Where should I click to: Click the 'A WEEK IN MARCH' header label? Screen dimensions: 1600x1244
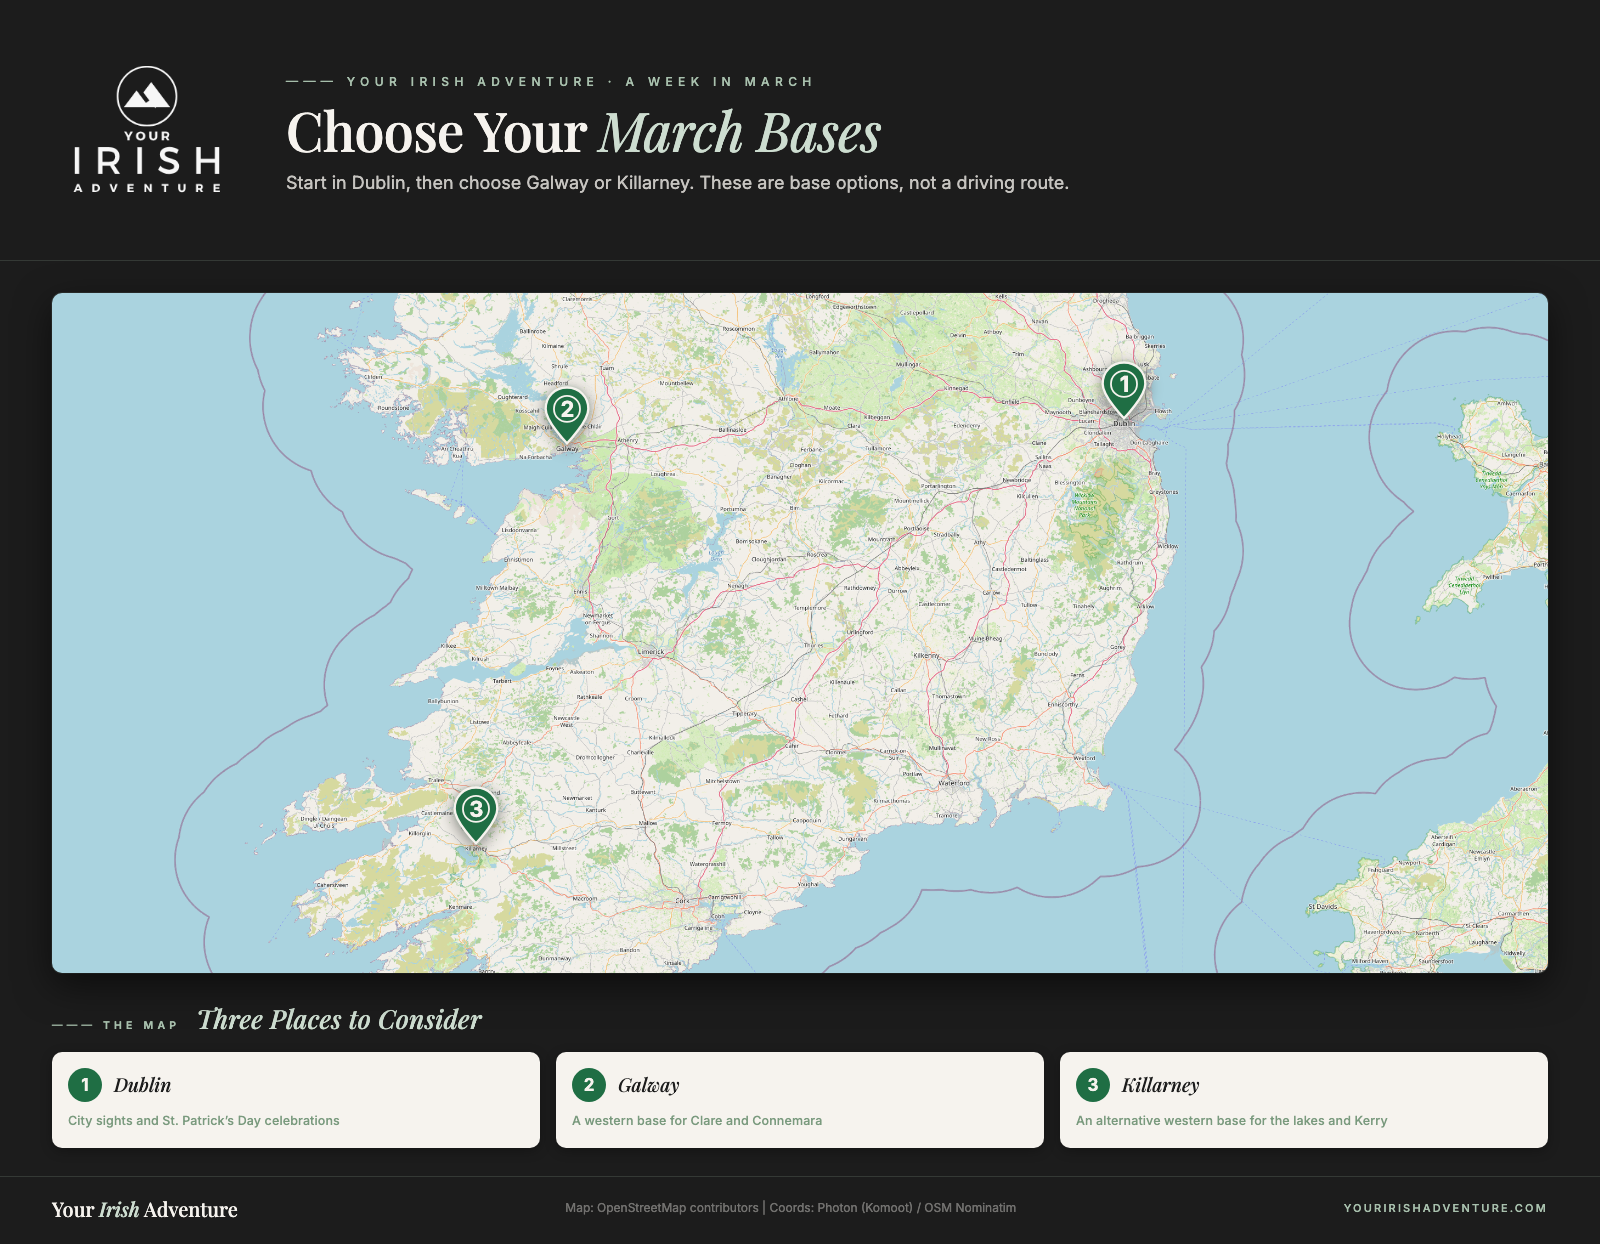[x=720, y=82]
